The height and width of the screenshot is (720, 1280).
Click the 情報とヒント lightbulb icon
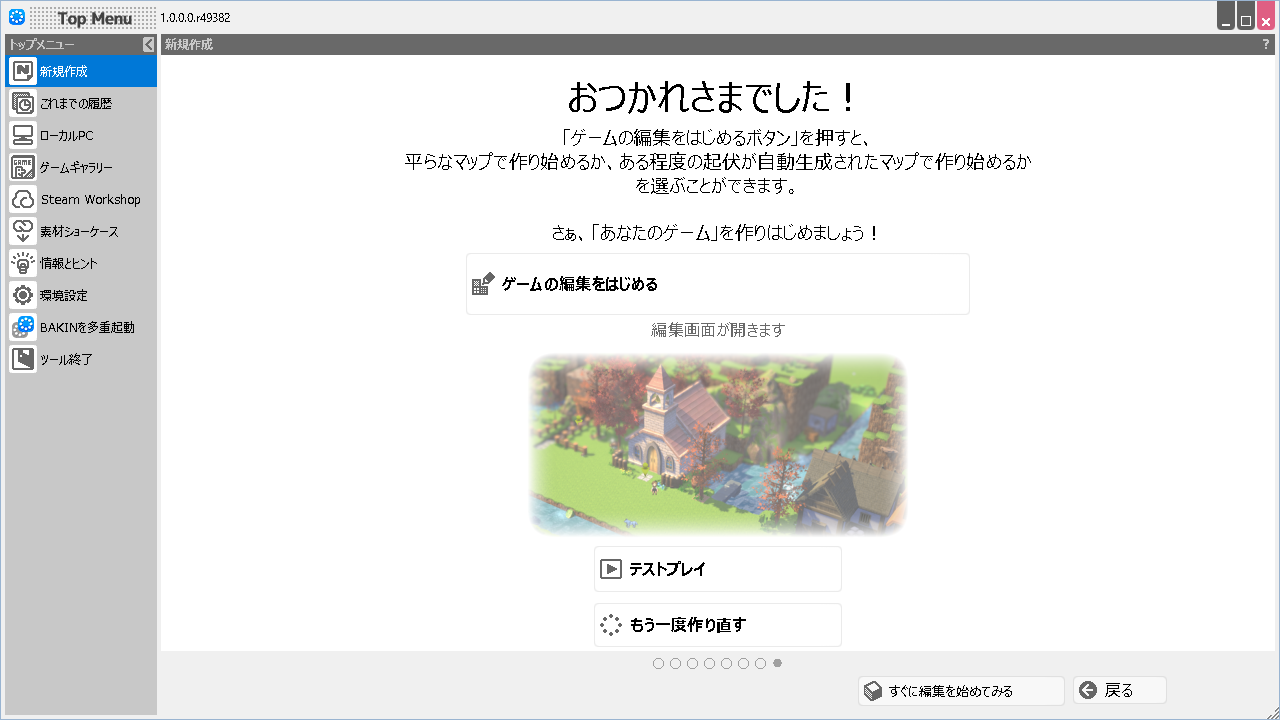pos(23,263)
